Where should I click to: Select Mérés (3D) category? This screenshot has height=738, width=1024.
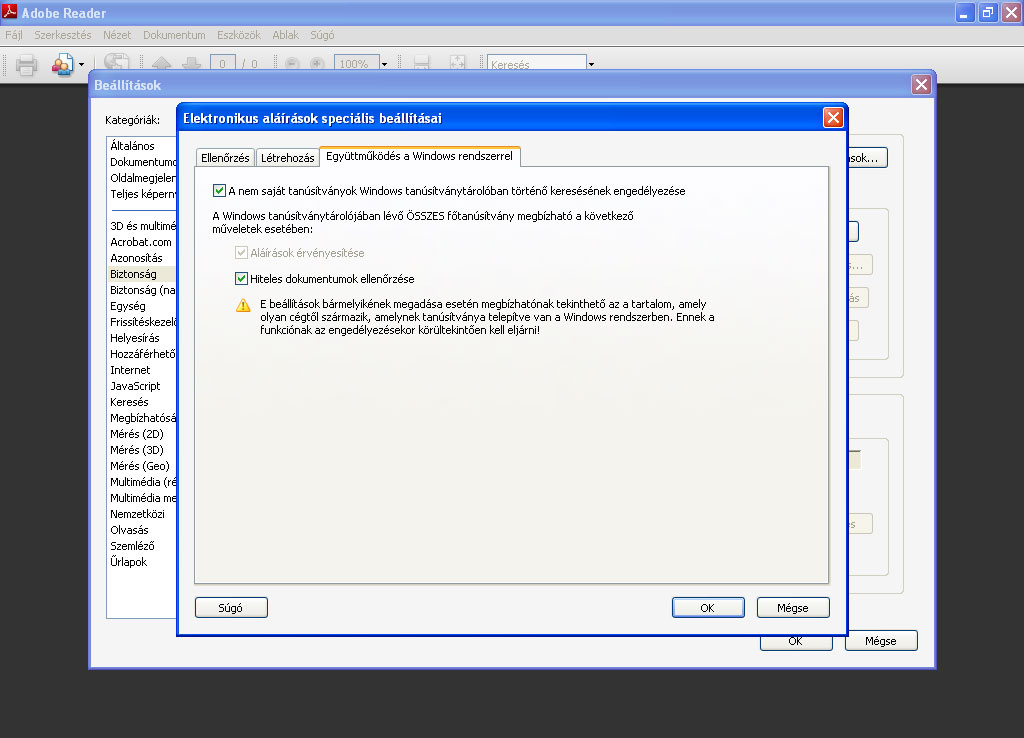(137, 450)
